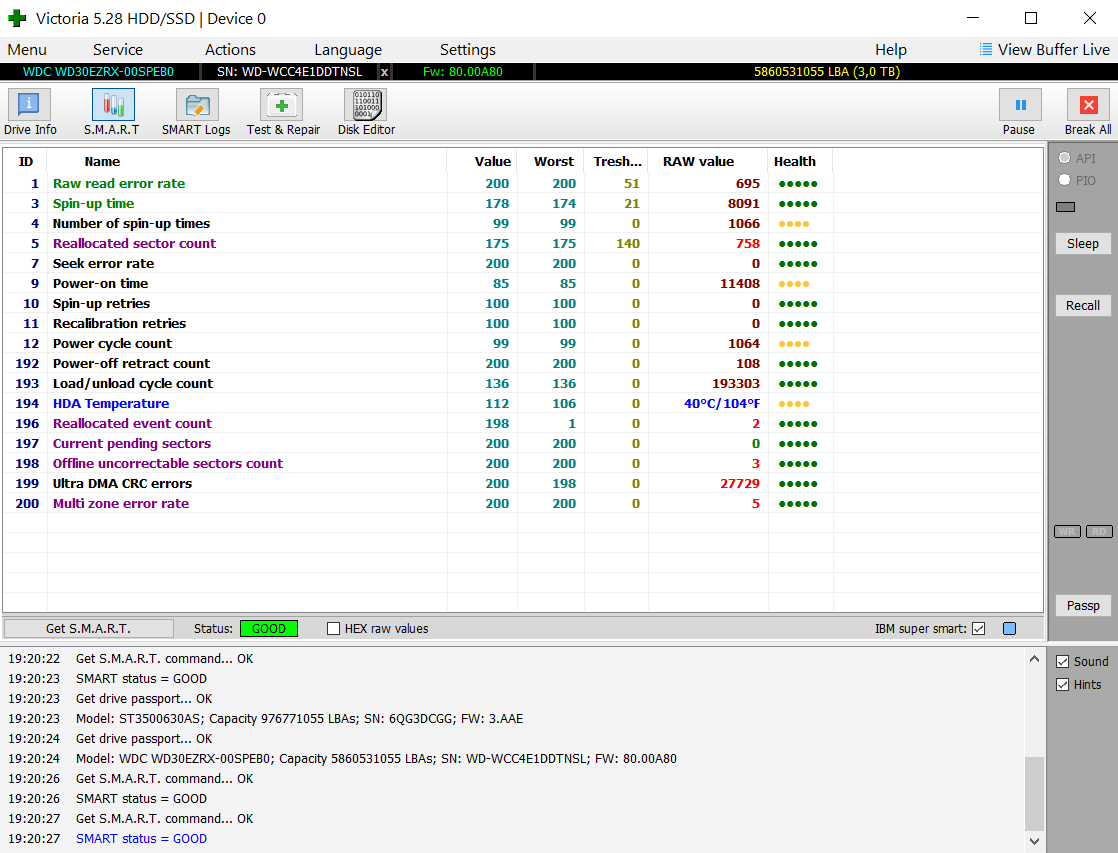Select the Load/unload cycle count row
This screenshot has height=853, width=1118.
pyautogui.click(x=523, y=383)
